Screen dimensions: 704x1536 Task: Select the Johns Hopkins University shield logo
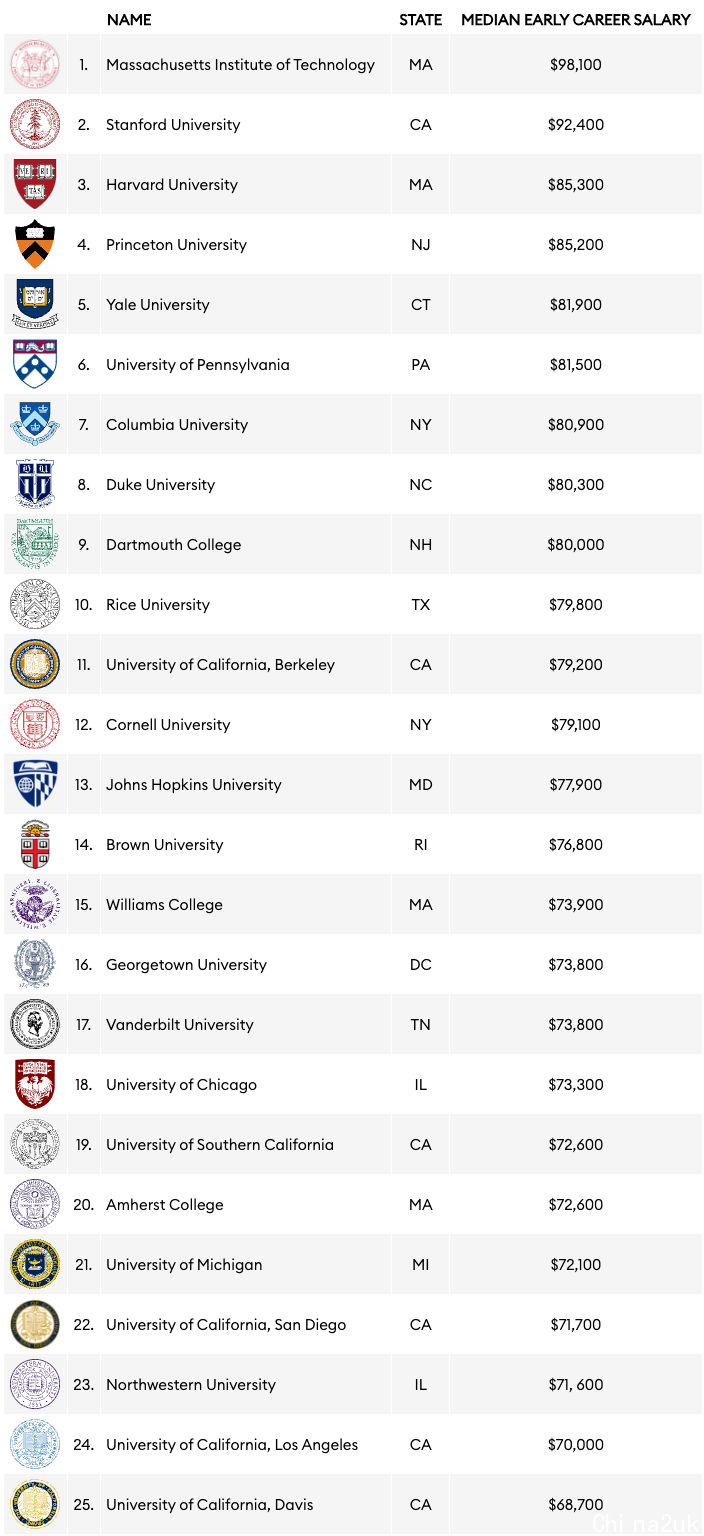coord(35,784)
